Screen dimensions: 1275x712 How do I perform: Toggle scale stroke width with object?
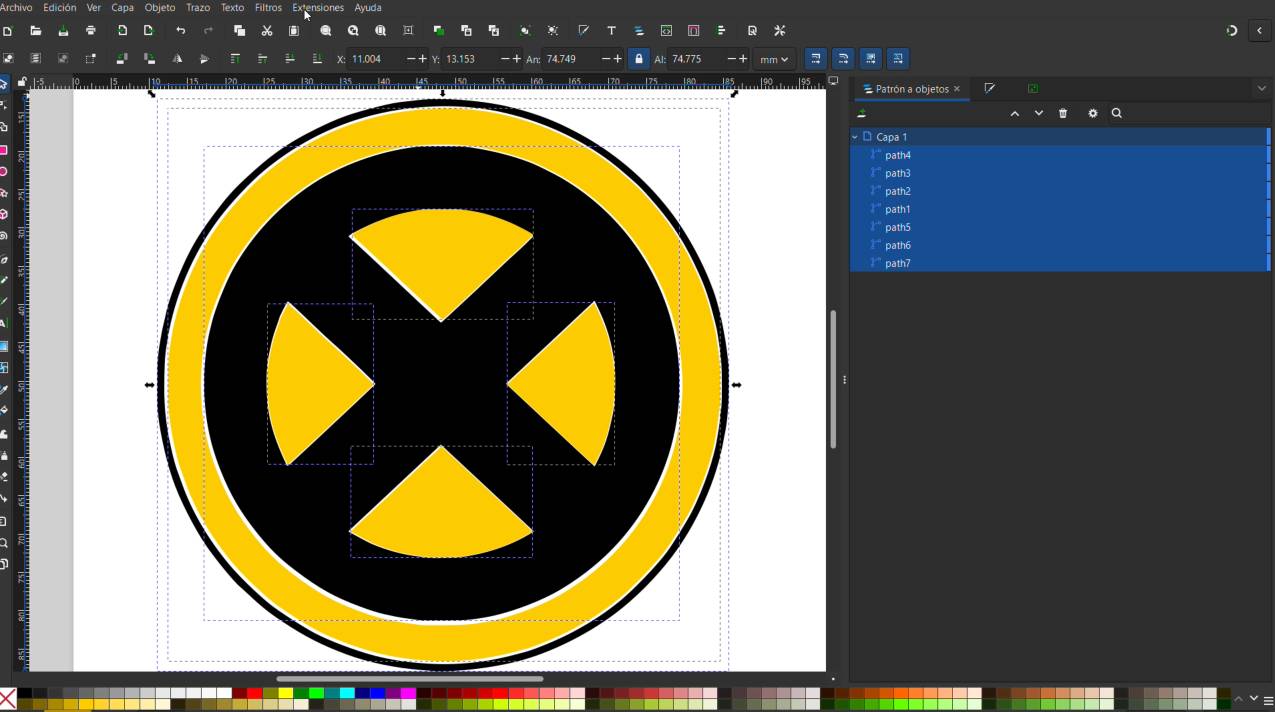816,59
